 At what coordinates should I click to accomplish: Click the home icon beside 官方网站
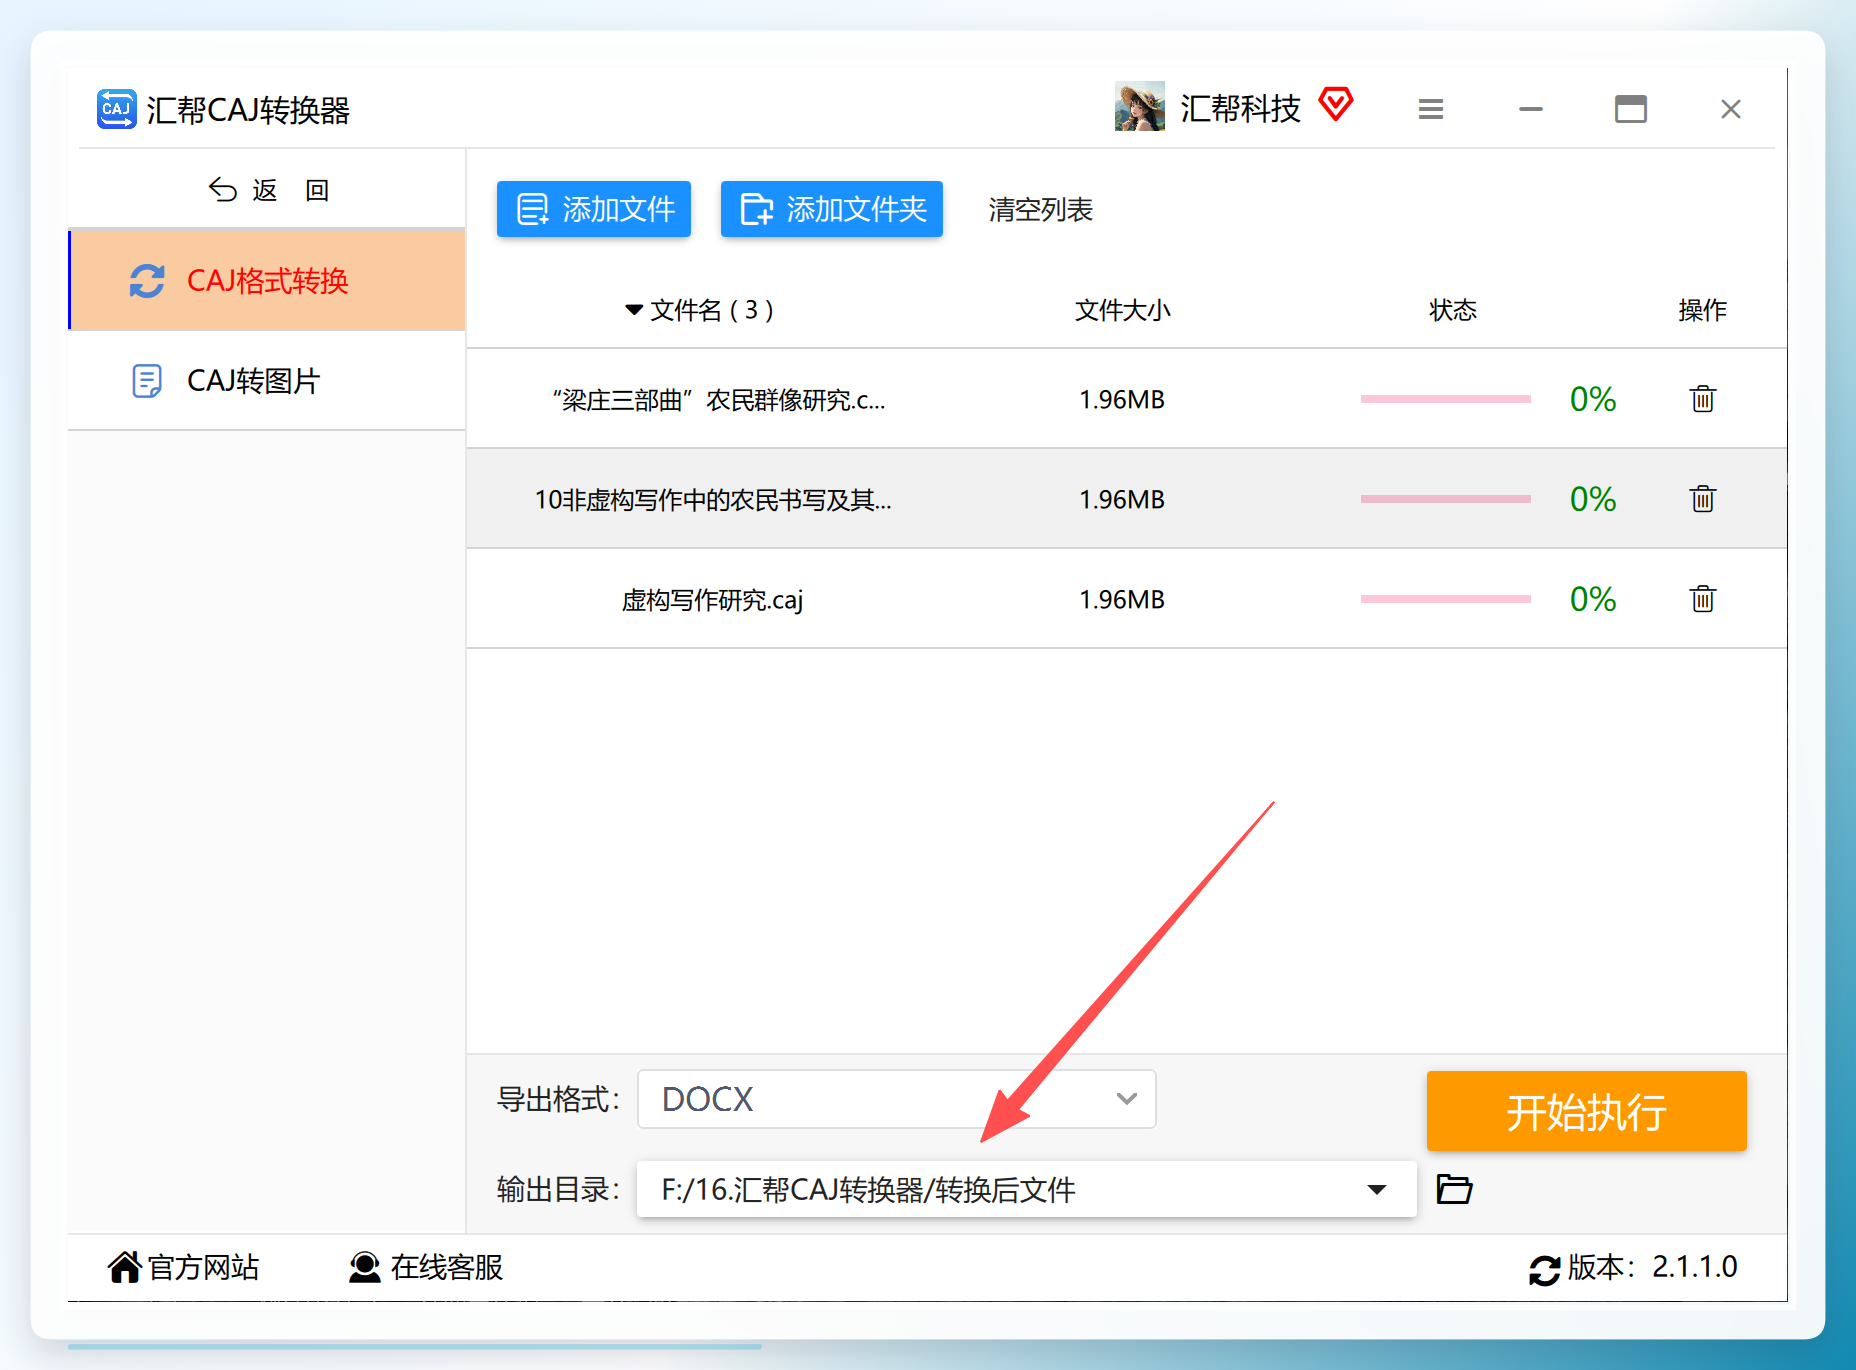coord(125,1266)
